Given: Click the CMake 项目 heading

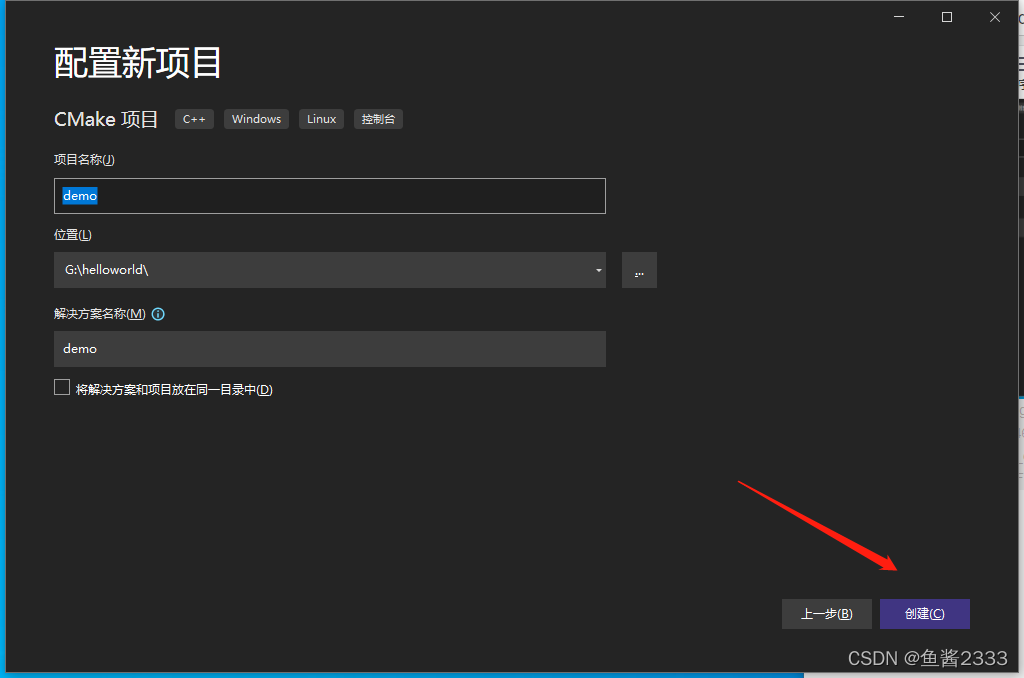Looking at the screenshot, I should point(106,119).
